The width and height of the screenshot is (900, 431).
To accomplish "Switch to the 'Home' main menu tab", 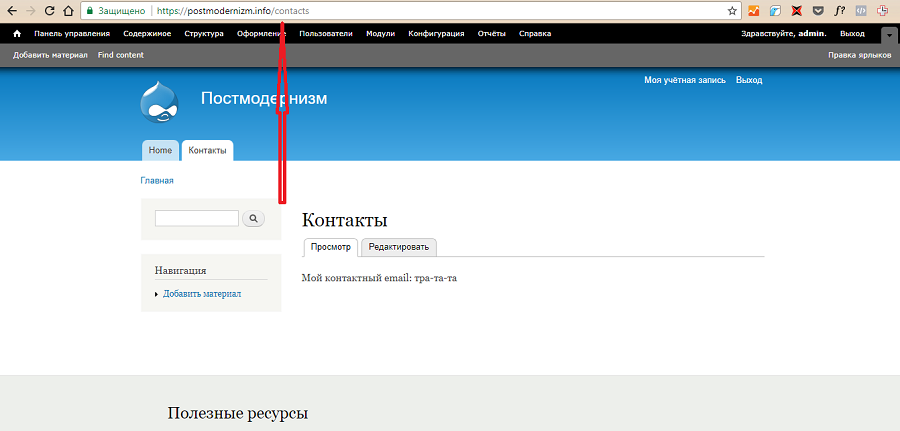I will tap(160, 150).
